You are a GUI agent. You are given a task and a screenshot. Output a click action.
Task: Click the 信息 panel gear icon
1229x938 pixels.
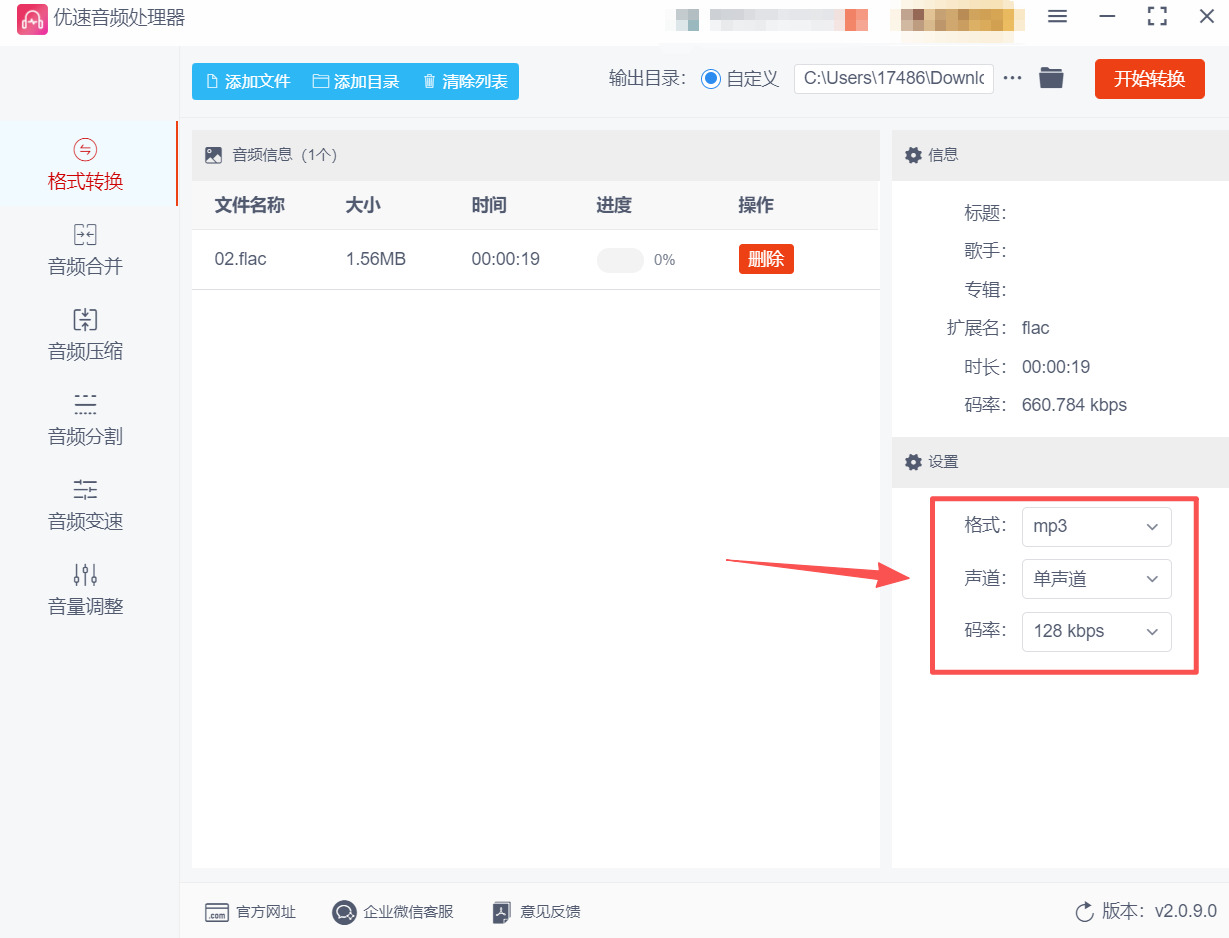(x=913, y=155)
